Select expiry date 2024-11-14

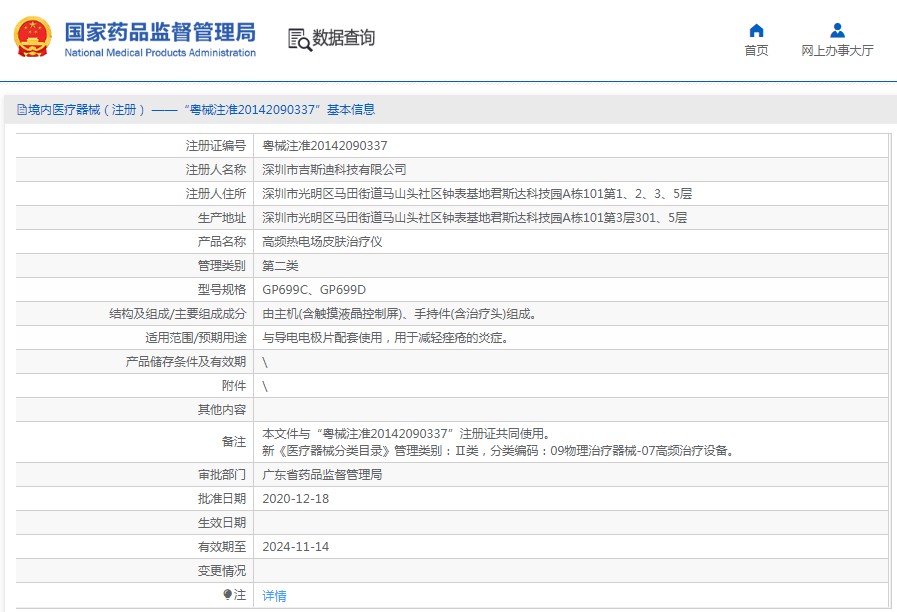(295, 547)
